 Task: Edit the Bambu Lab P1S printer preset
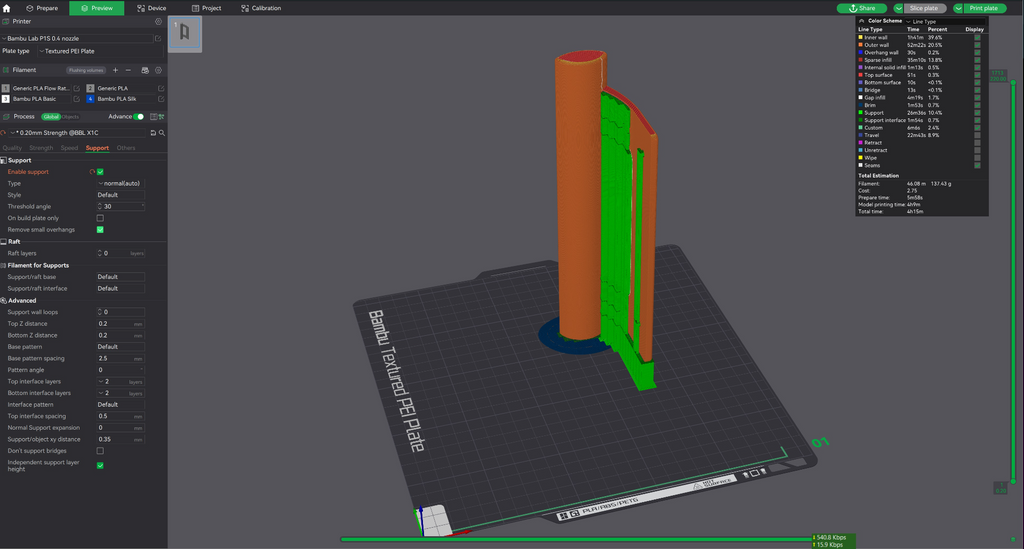click(x=158, y=39)
